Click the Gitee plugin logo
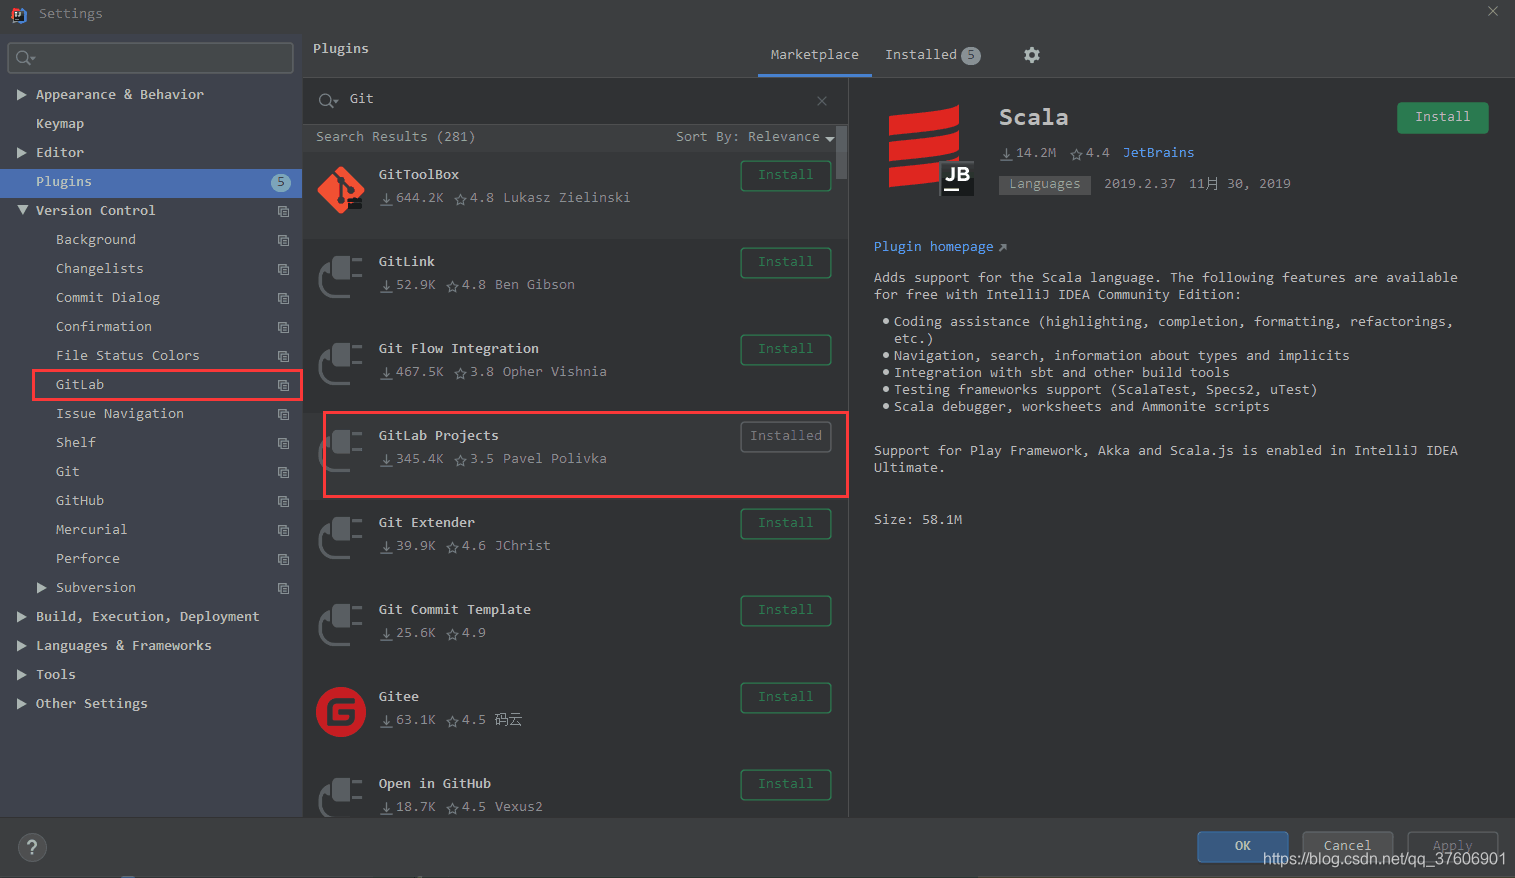The width and height of the screenshot is (1515, 878). [341, 712]
